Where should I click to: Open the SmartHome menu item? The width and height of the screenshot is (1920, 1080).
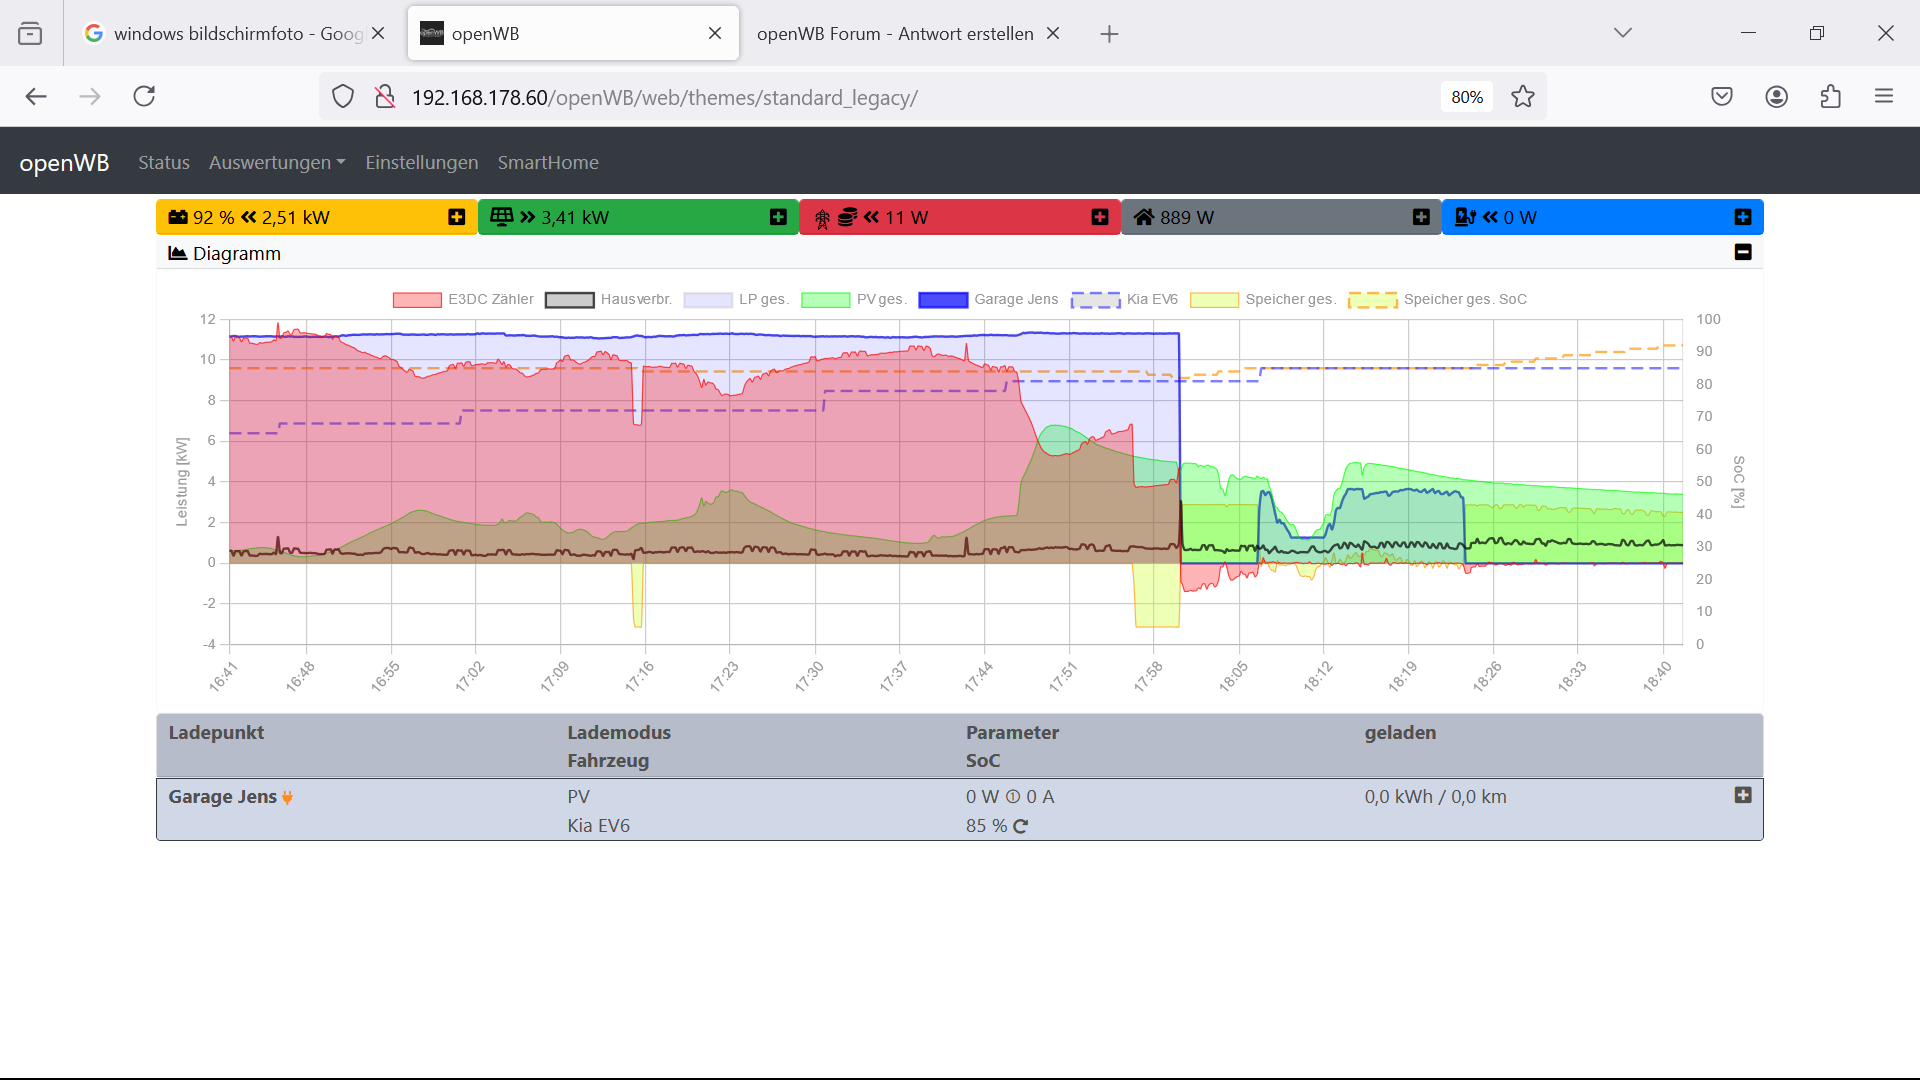click(548, 162)
